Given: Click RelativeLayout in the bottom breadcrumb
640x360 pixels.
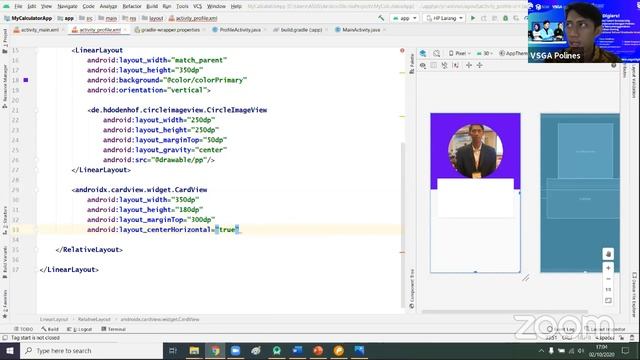Looking at the screenshot, I should [94, 319].
